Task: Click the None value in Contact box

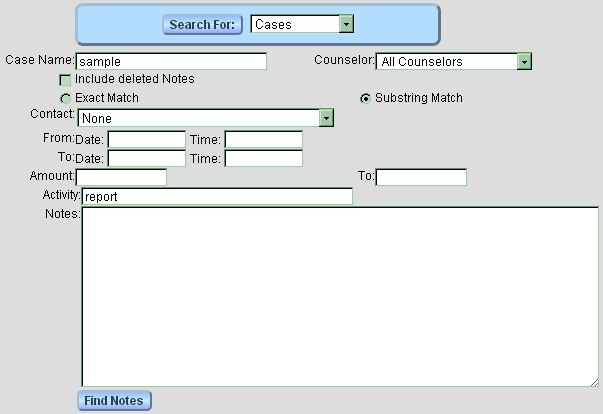Action: pyautogui.click(x=198, y=118)
